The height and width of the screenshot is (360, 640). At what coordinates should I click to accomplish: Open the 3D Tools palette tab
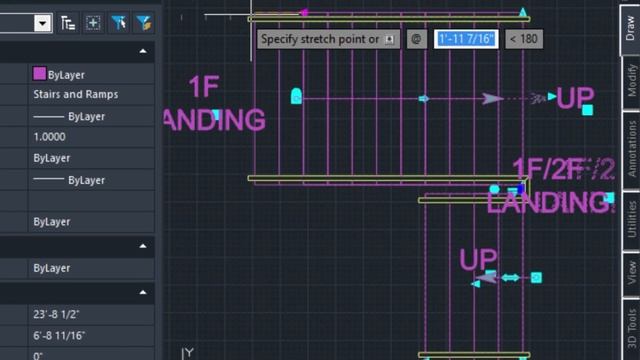point(631,329)
